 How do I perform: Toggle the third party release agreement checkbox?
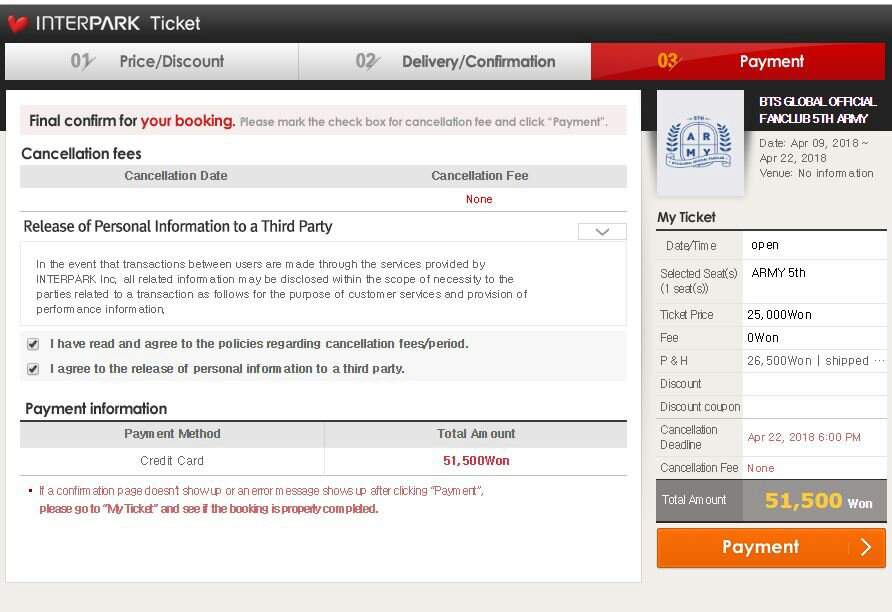pyautogui.click(x=33, y=369)
